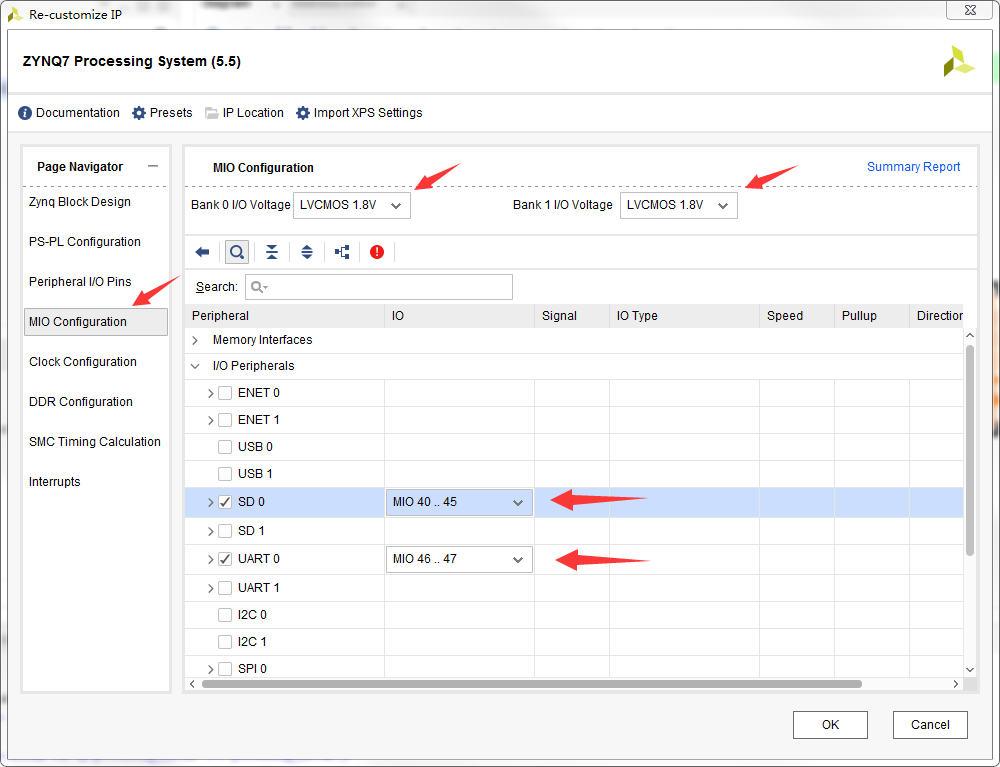Viewport: 1000px width, 767px height.
Task: Go to SMC Timing Calculation page
Action: (95, 442)
